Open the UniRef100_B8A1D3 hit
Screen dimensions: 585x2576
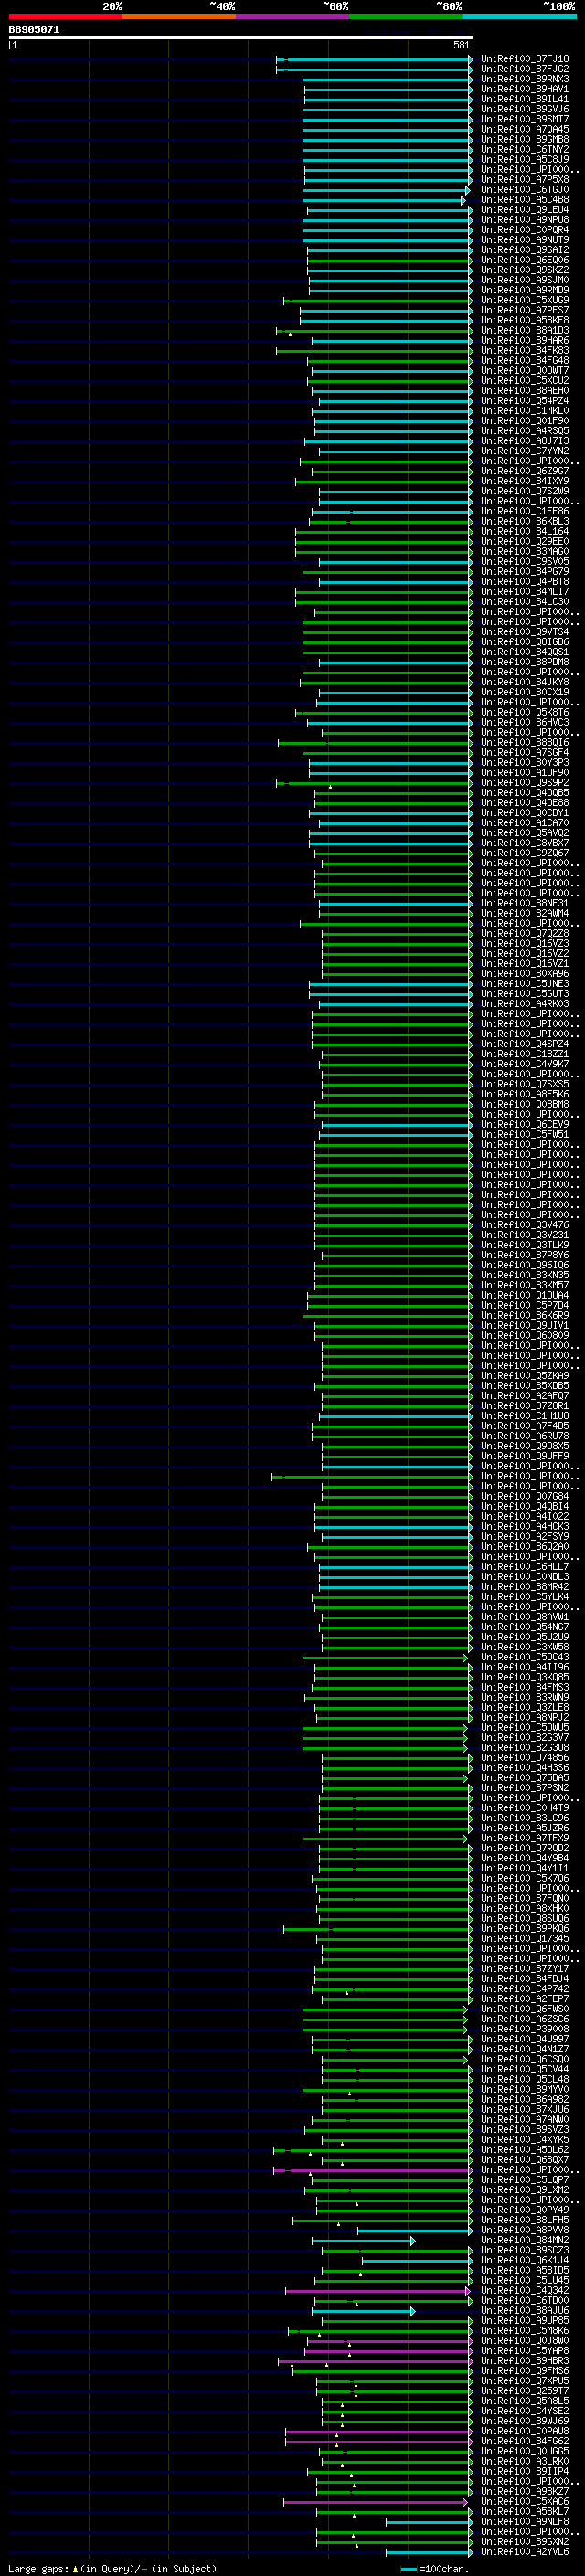pyautogui.click(x=524, y=330)
